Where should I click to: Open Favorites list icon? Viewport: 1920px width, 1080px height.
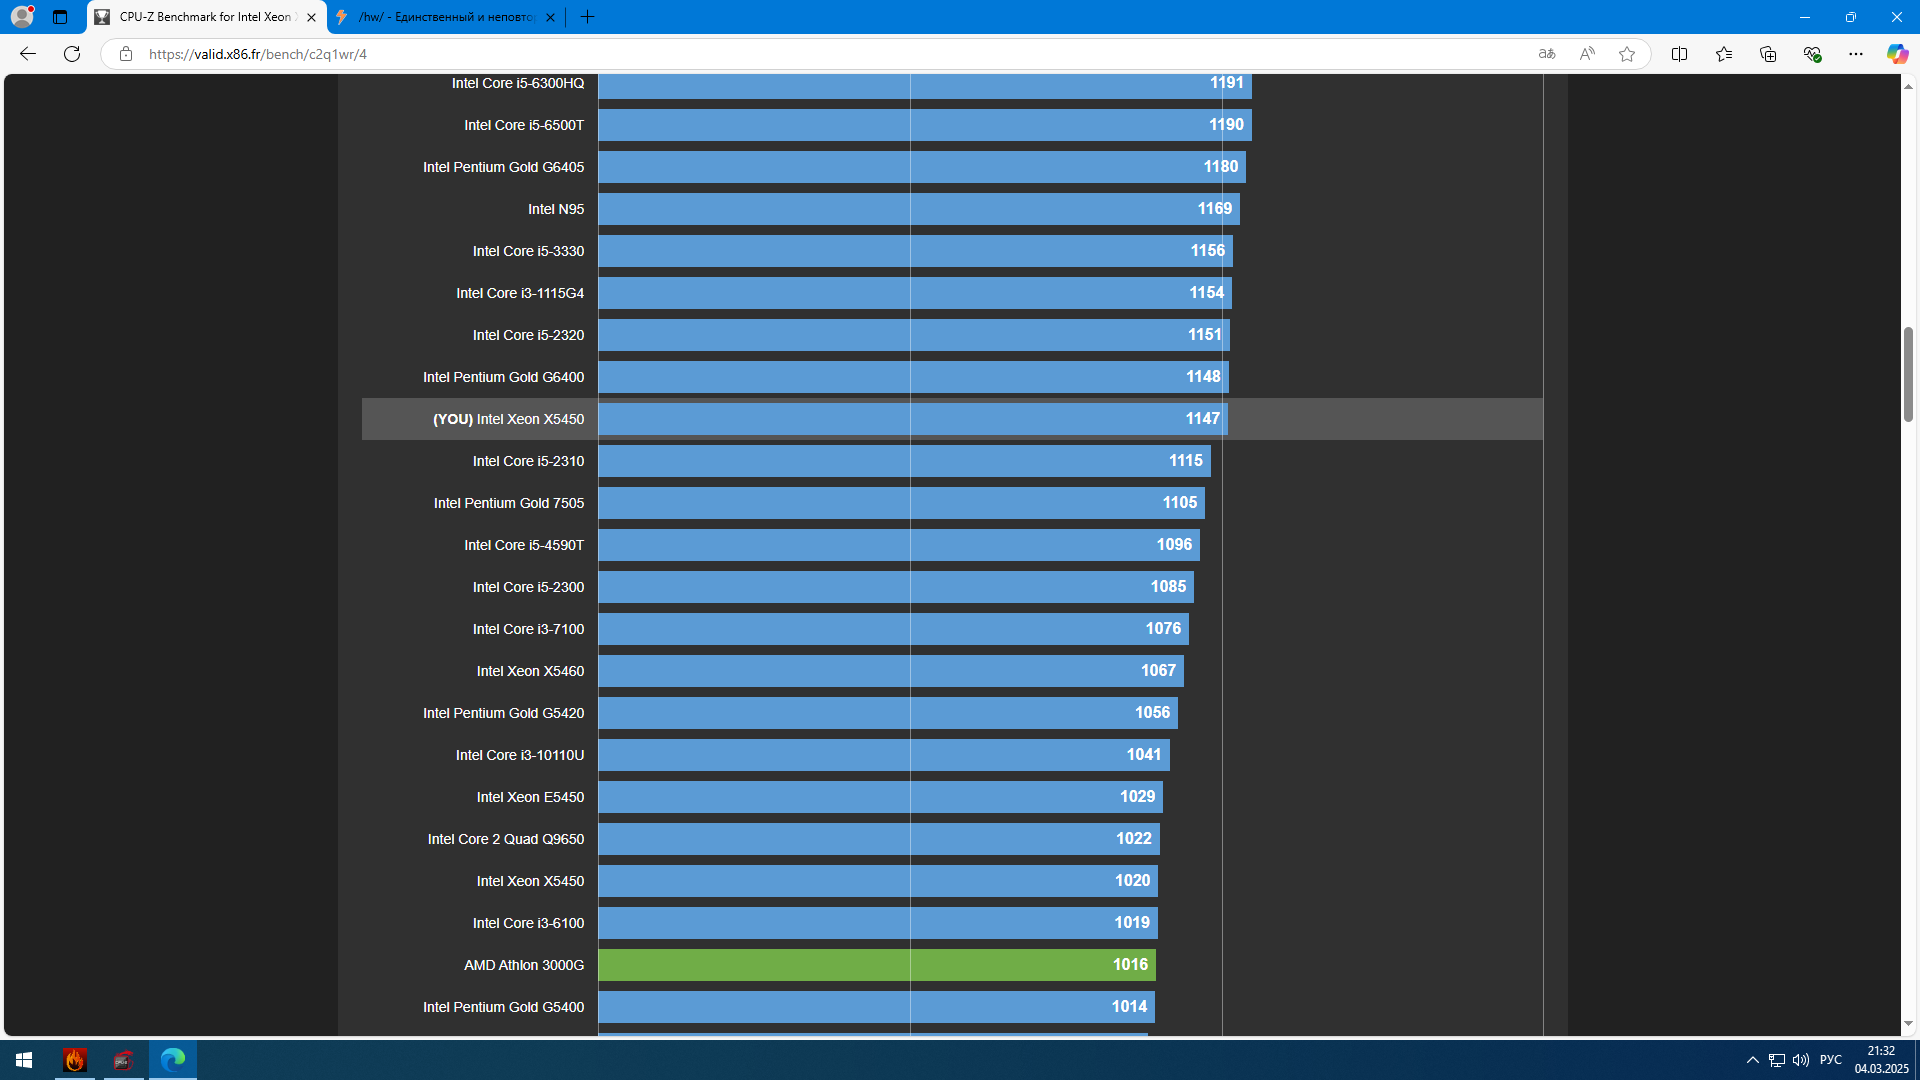(1723, 54)
